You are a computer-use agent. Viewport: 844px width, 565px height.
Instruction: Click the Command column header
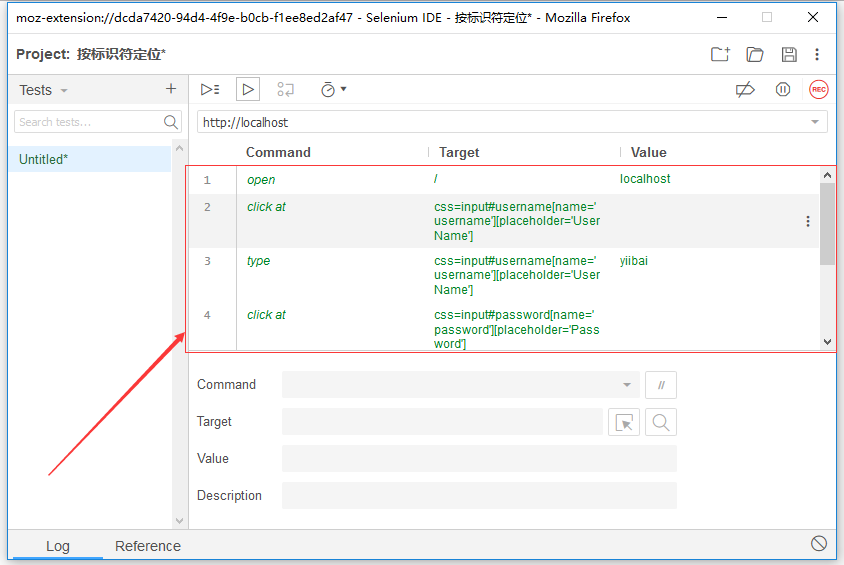pyautogui.click(x=278, y=152)
